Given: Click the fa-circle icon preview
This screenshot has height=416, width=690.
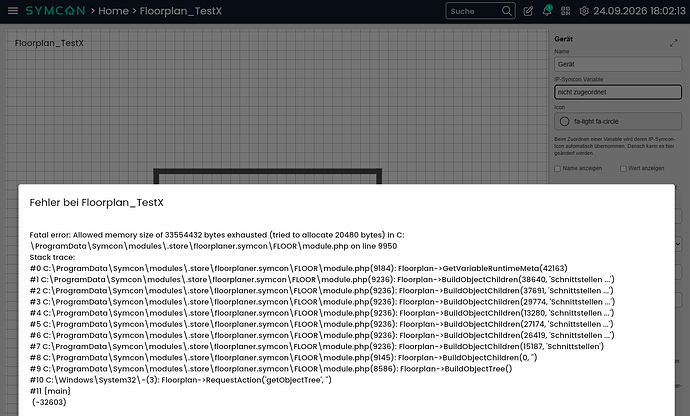Looking at the screenshot, I should pyautogui.click(x=564, y=121).
